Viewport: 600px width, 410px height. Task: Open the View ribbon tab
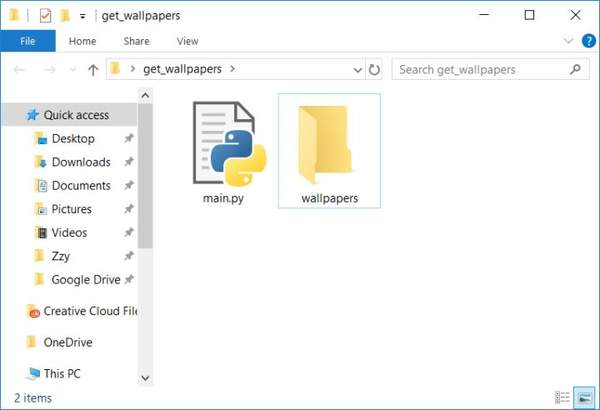tap(187, 41)
